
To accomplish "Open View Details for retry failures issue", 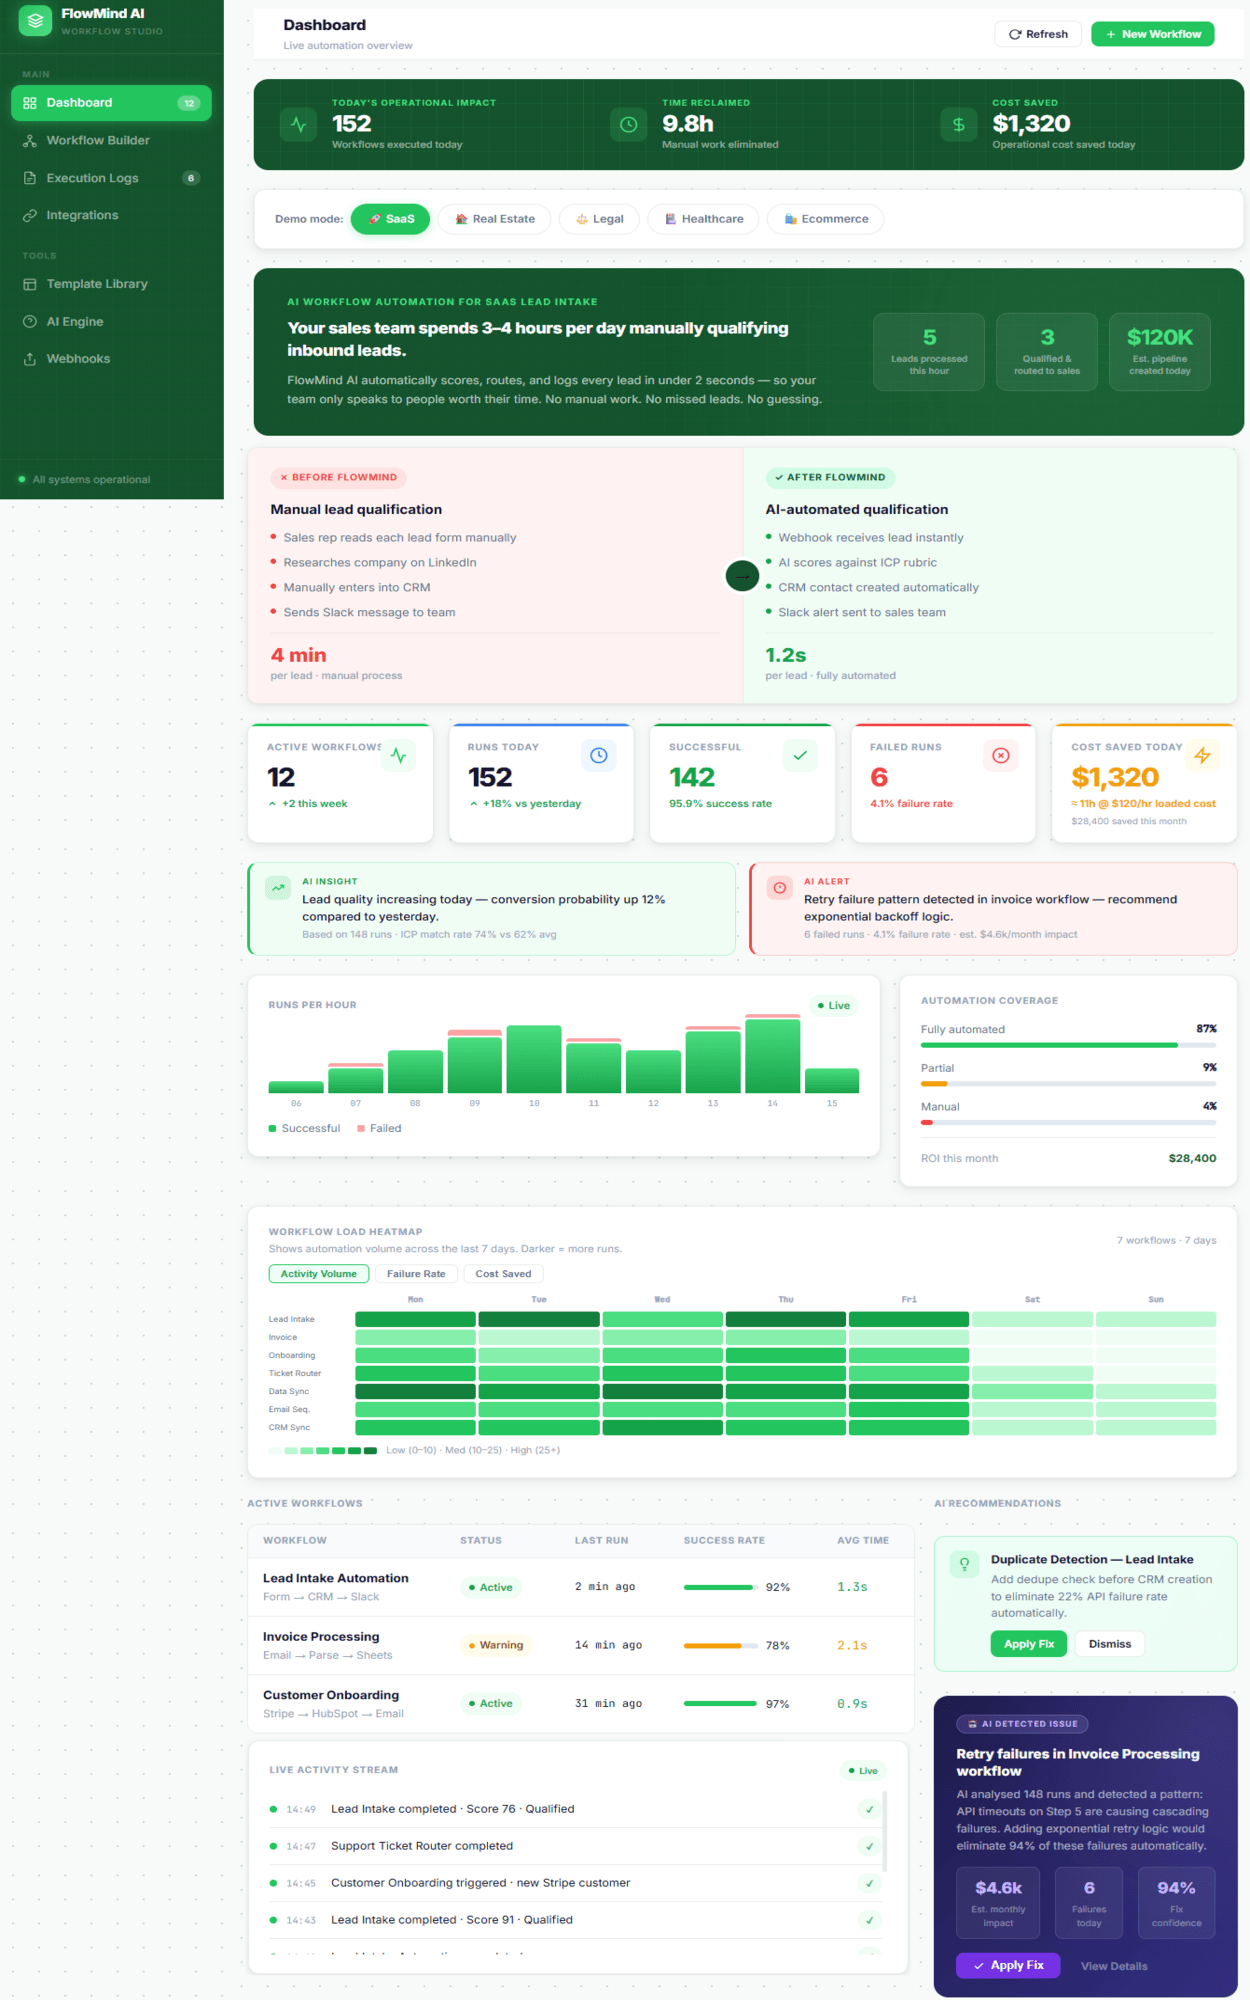I will point(1114,1966).
